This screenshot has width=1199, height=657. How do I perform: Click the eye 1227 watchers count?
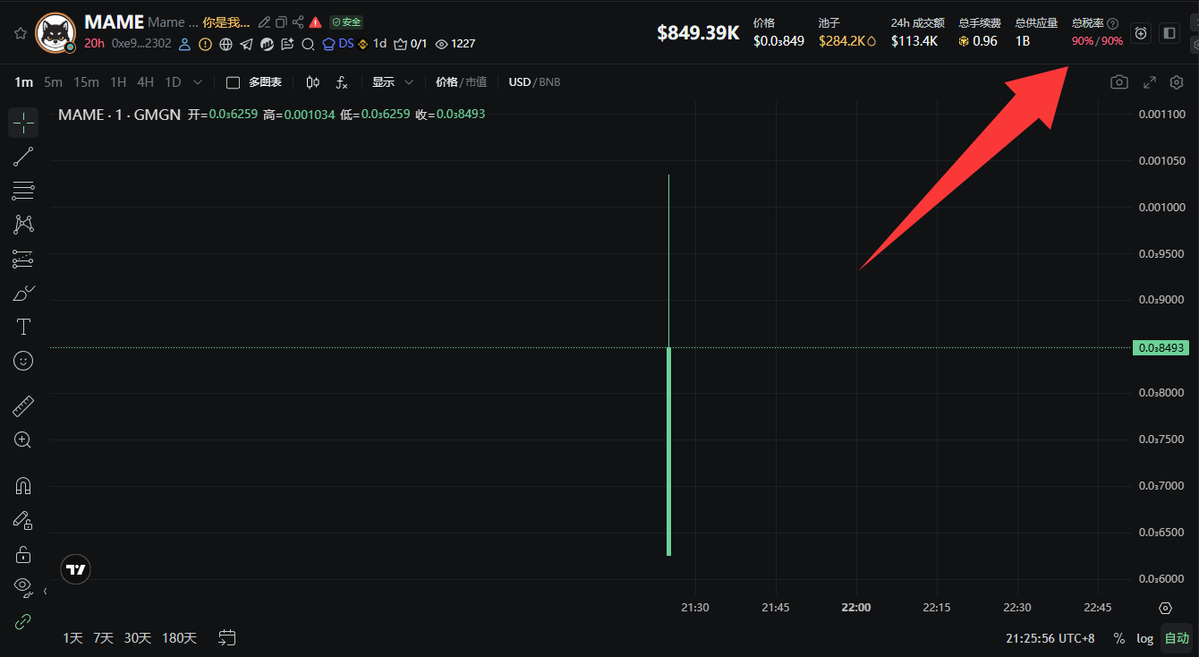pos(455,44)
